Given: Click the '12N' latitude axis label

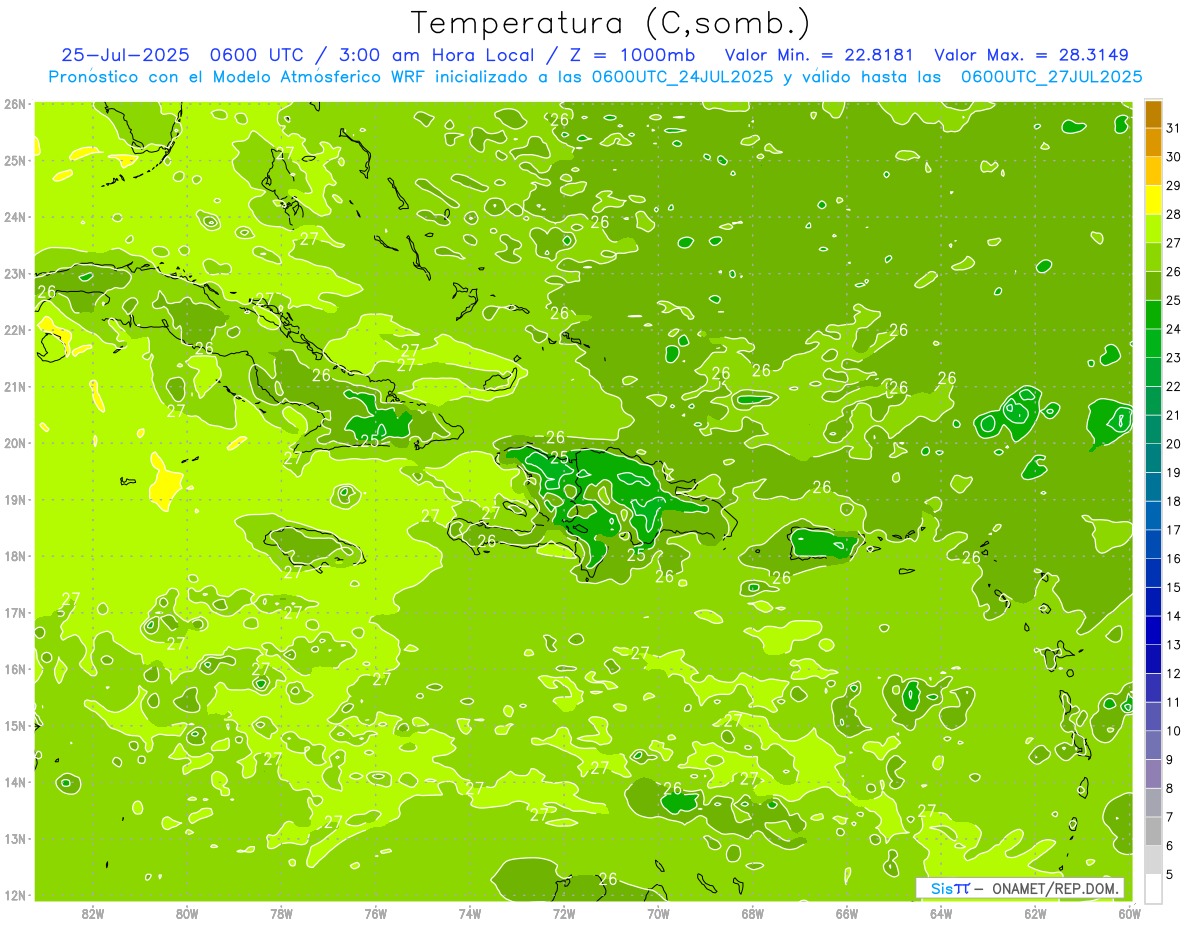Looking at the screenshot, I should [15, 895].
